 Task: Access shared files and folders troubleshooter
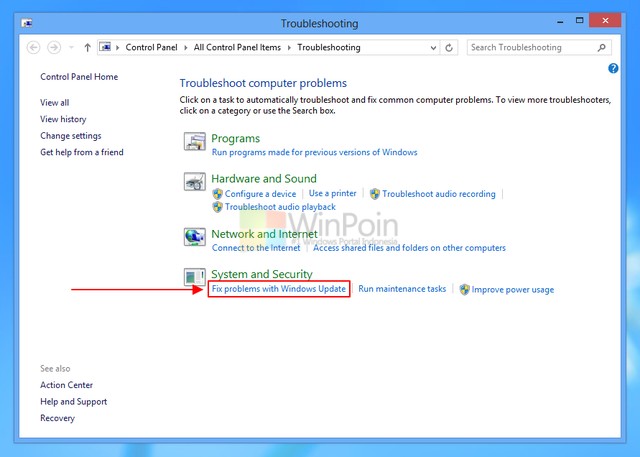409,248
